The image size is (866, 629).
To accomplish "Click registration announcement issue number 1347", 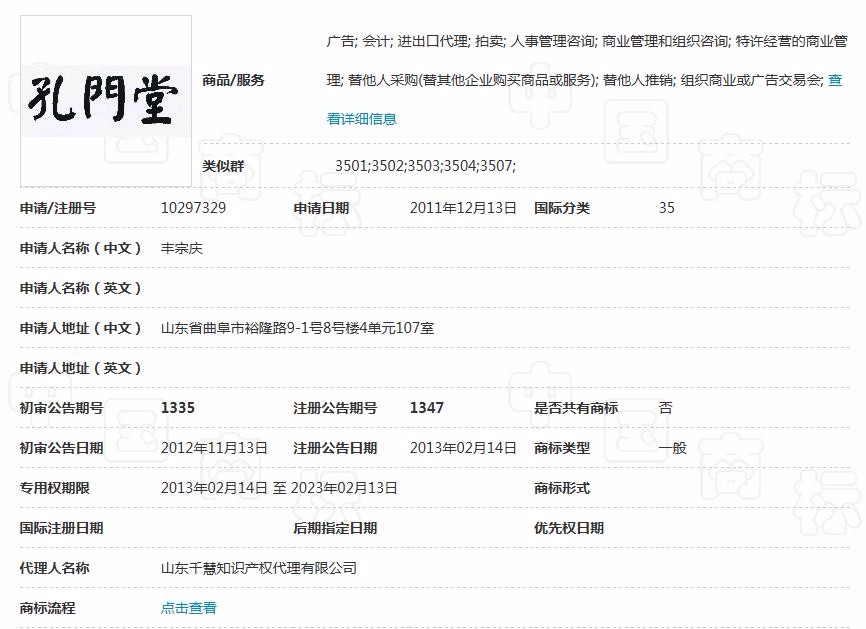I will pyautogui.click(x=427, y=408).
